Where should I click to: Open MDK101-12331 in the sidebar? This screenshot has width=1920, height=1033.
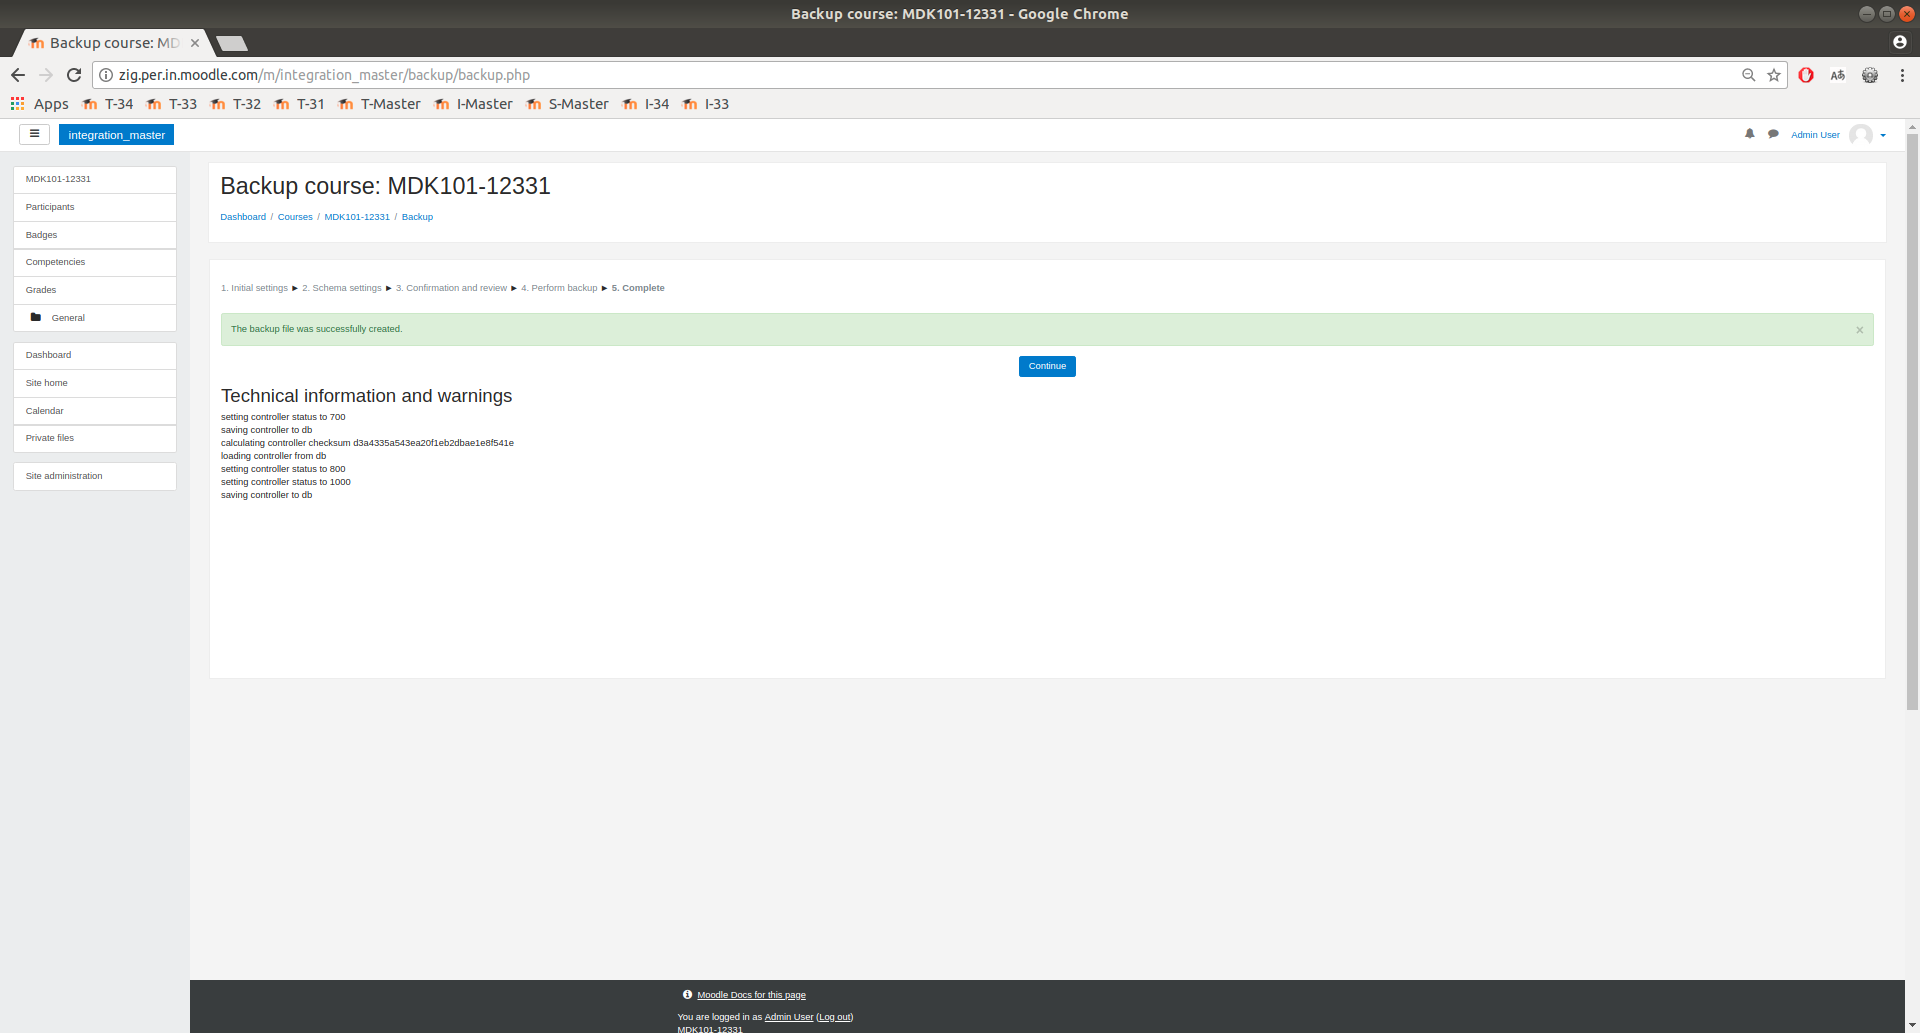95,179
